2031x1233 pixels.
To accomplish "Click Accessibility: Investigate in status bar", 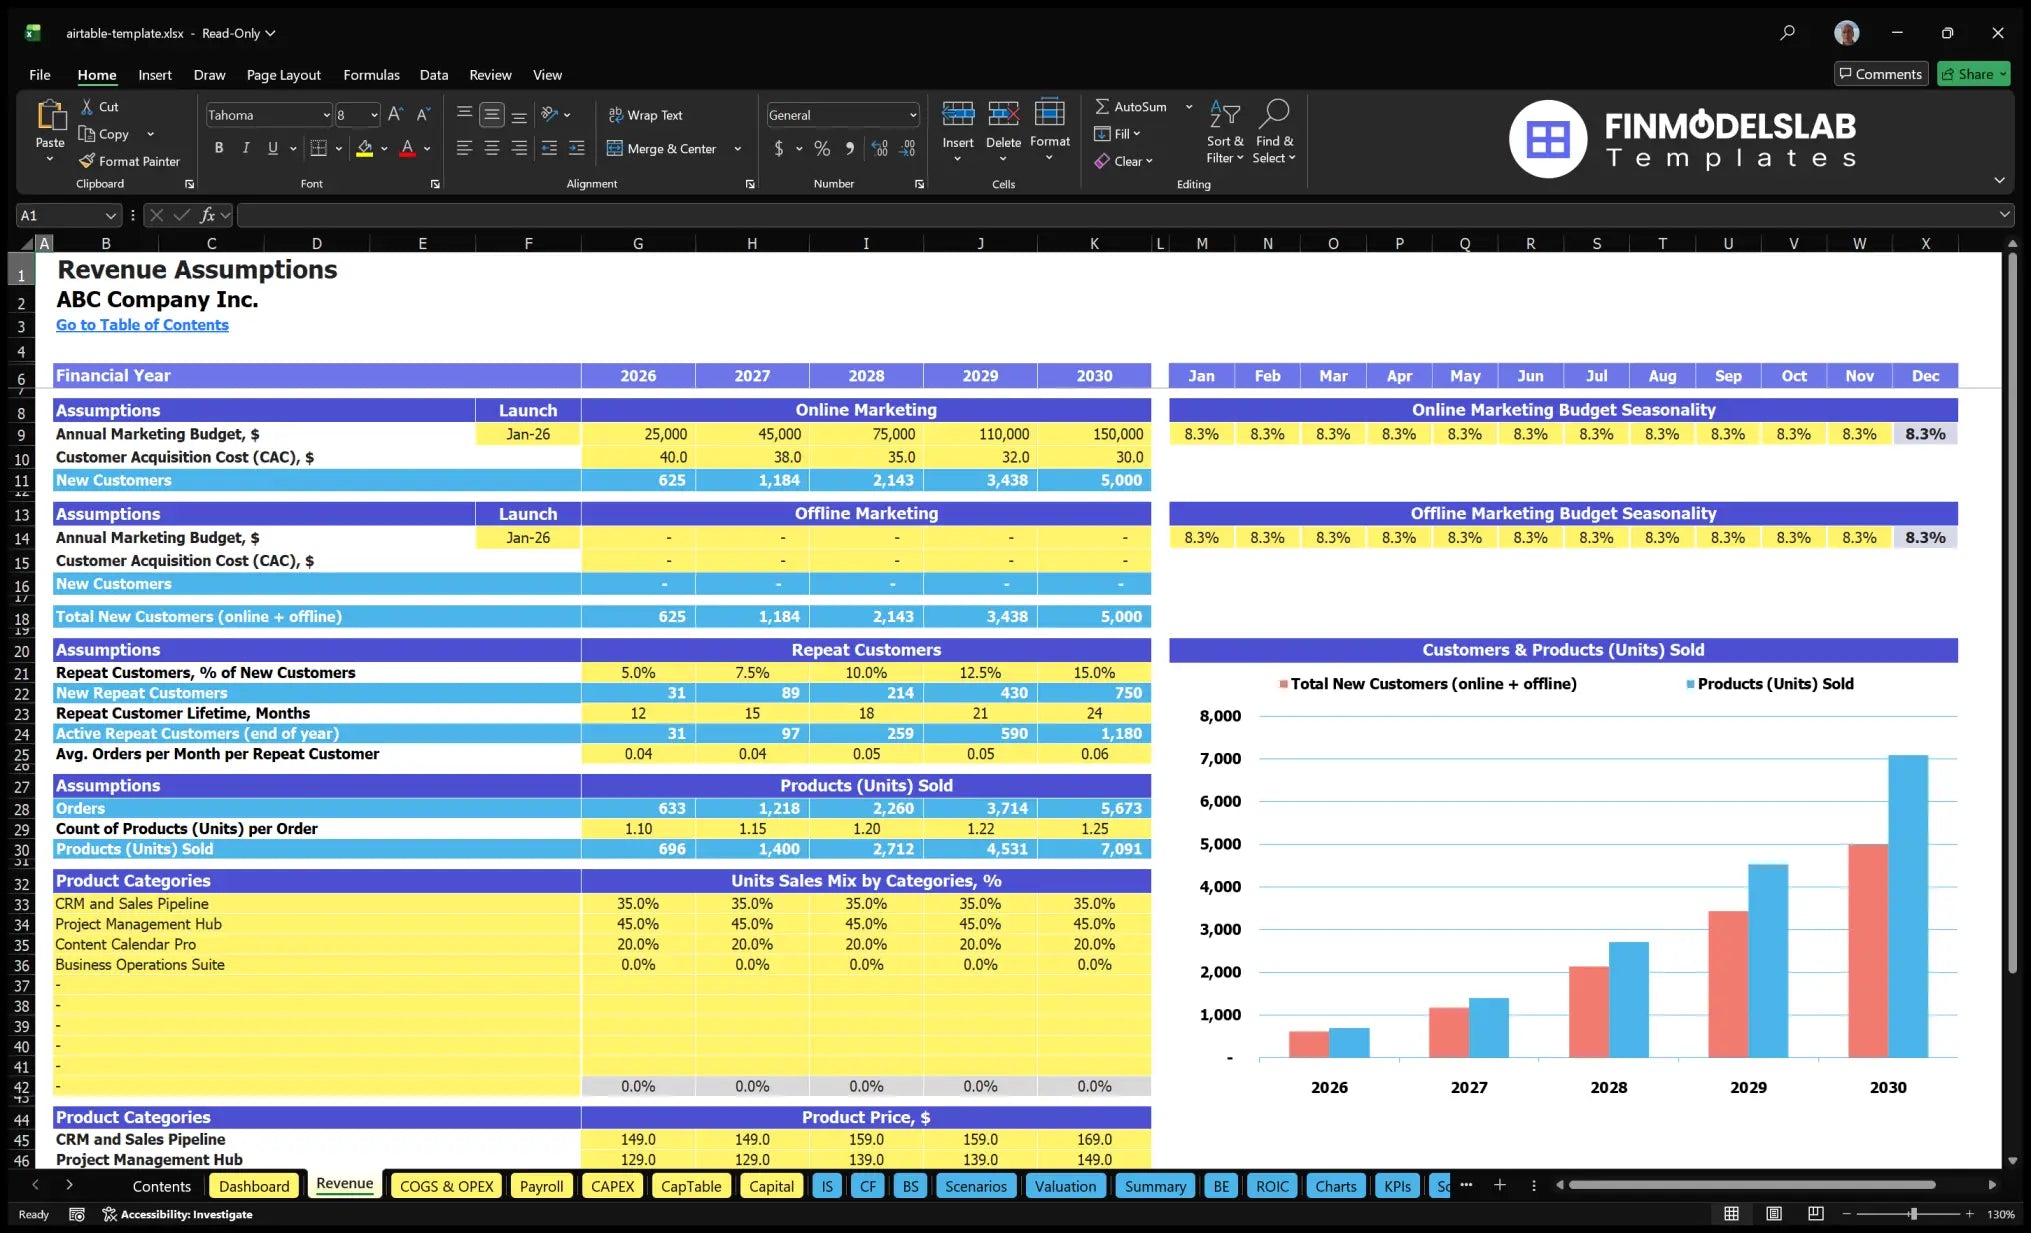I will point(177,1214).
